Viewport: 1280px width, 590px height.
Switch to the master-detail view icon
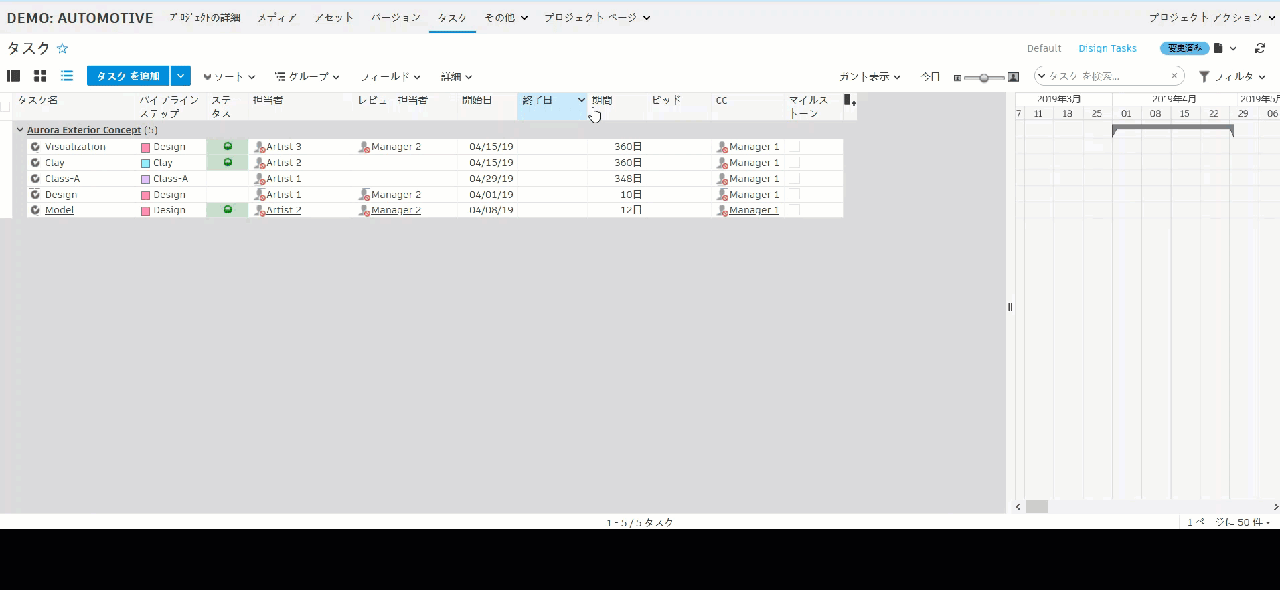click(x=14, y=76)
